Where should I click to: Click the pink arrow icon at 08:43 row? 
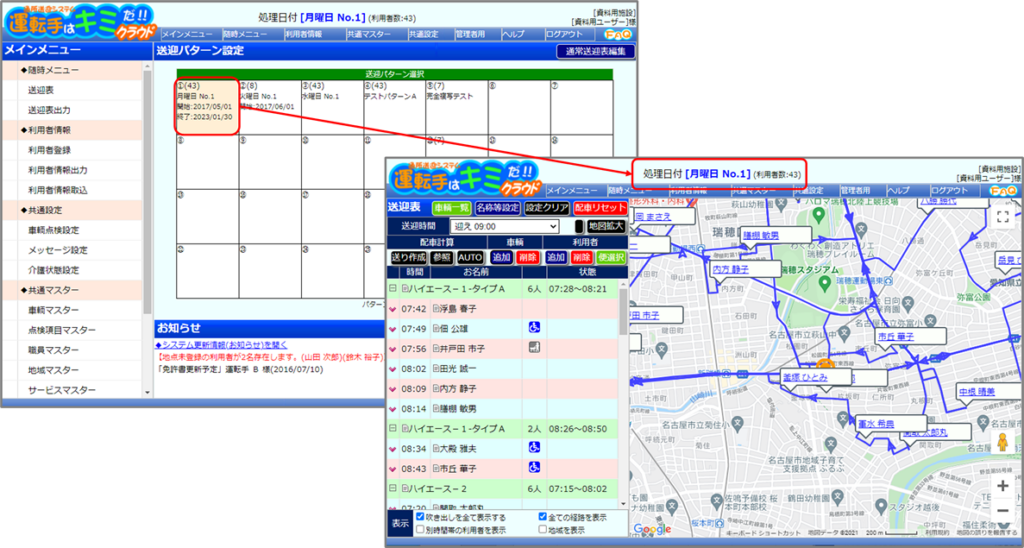coord(392,470)
